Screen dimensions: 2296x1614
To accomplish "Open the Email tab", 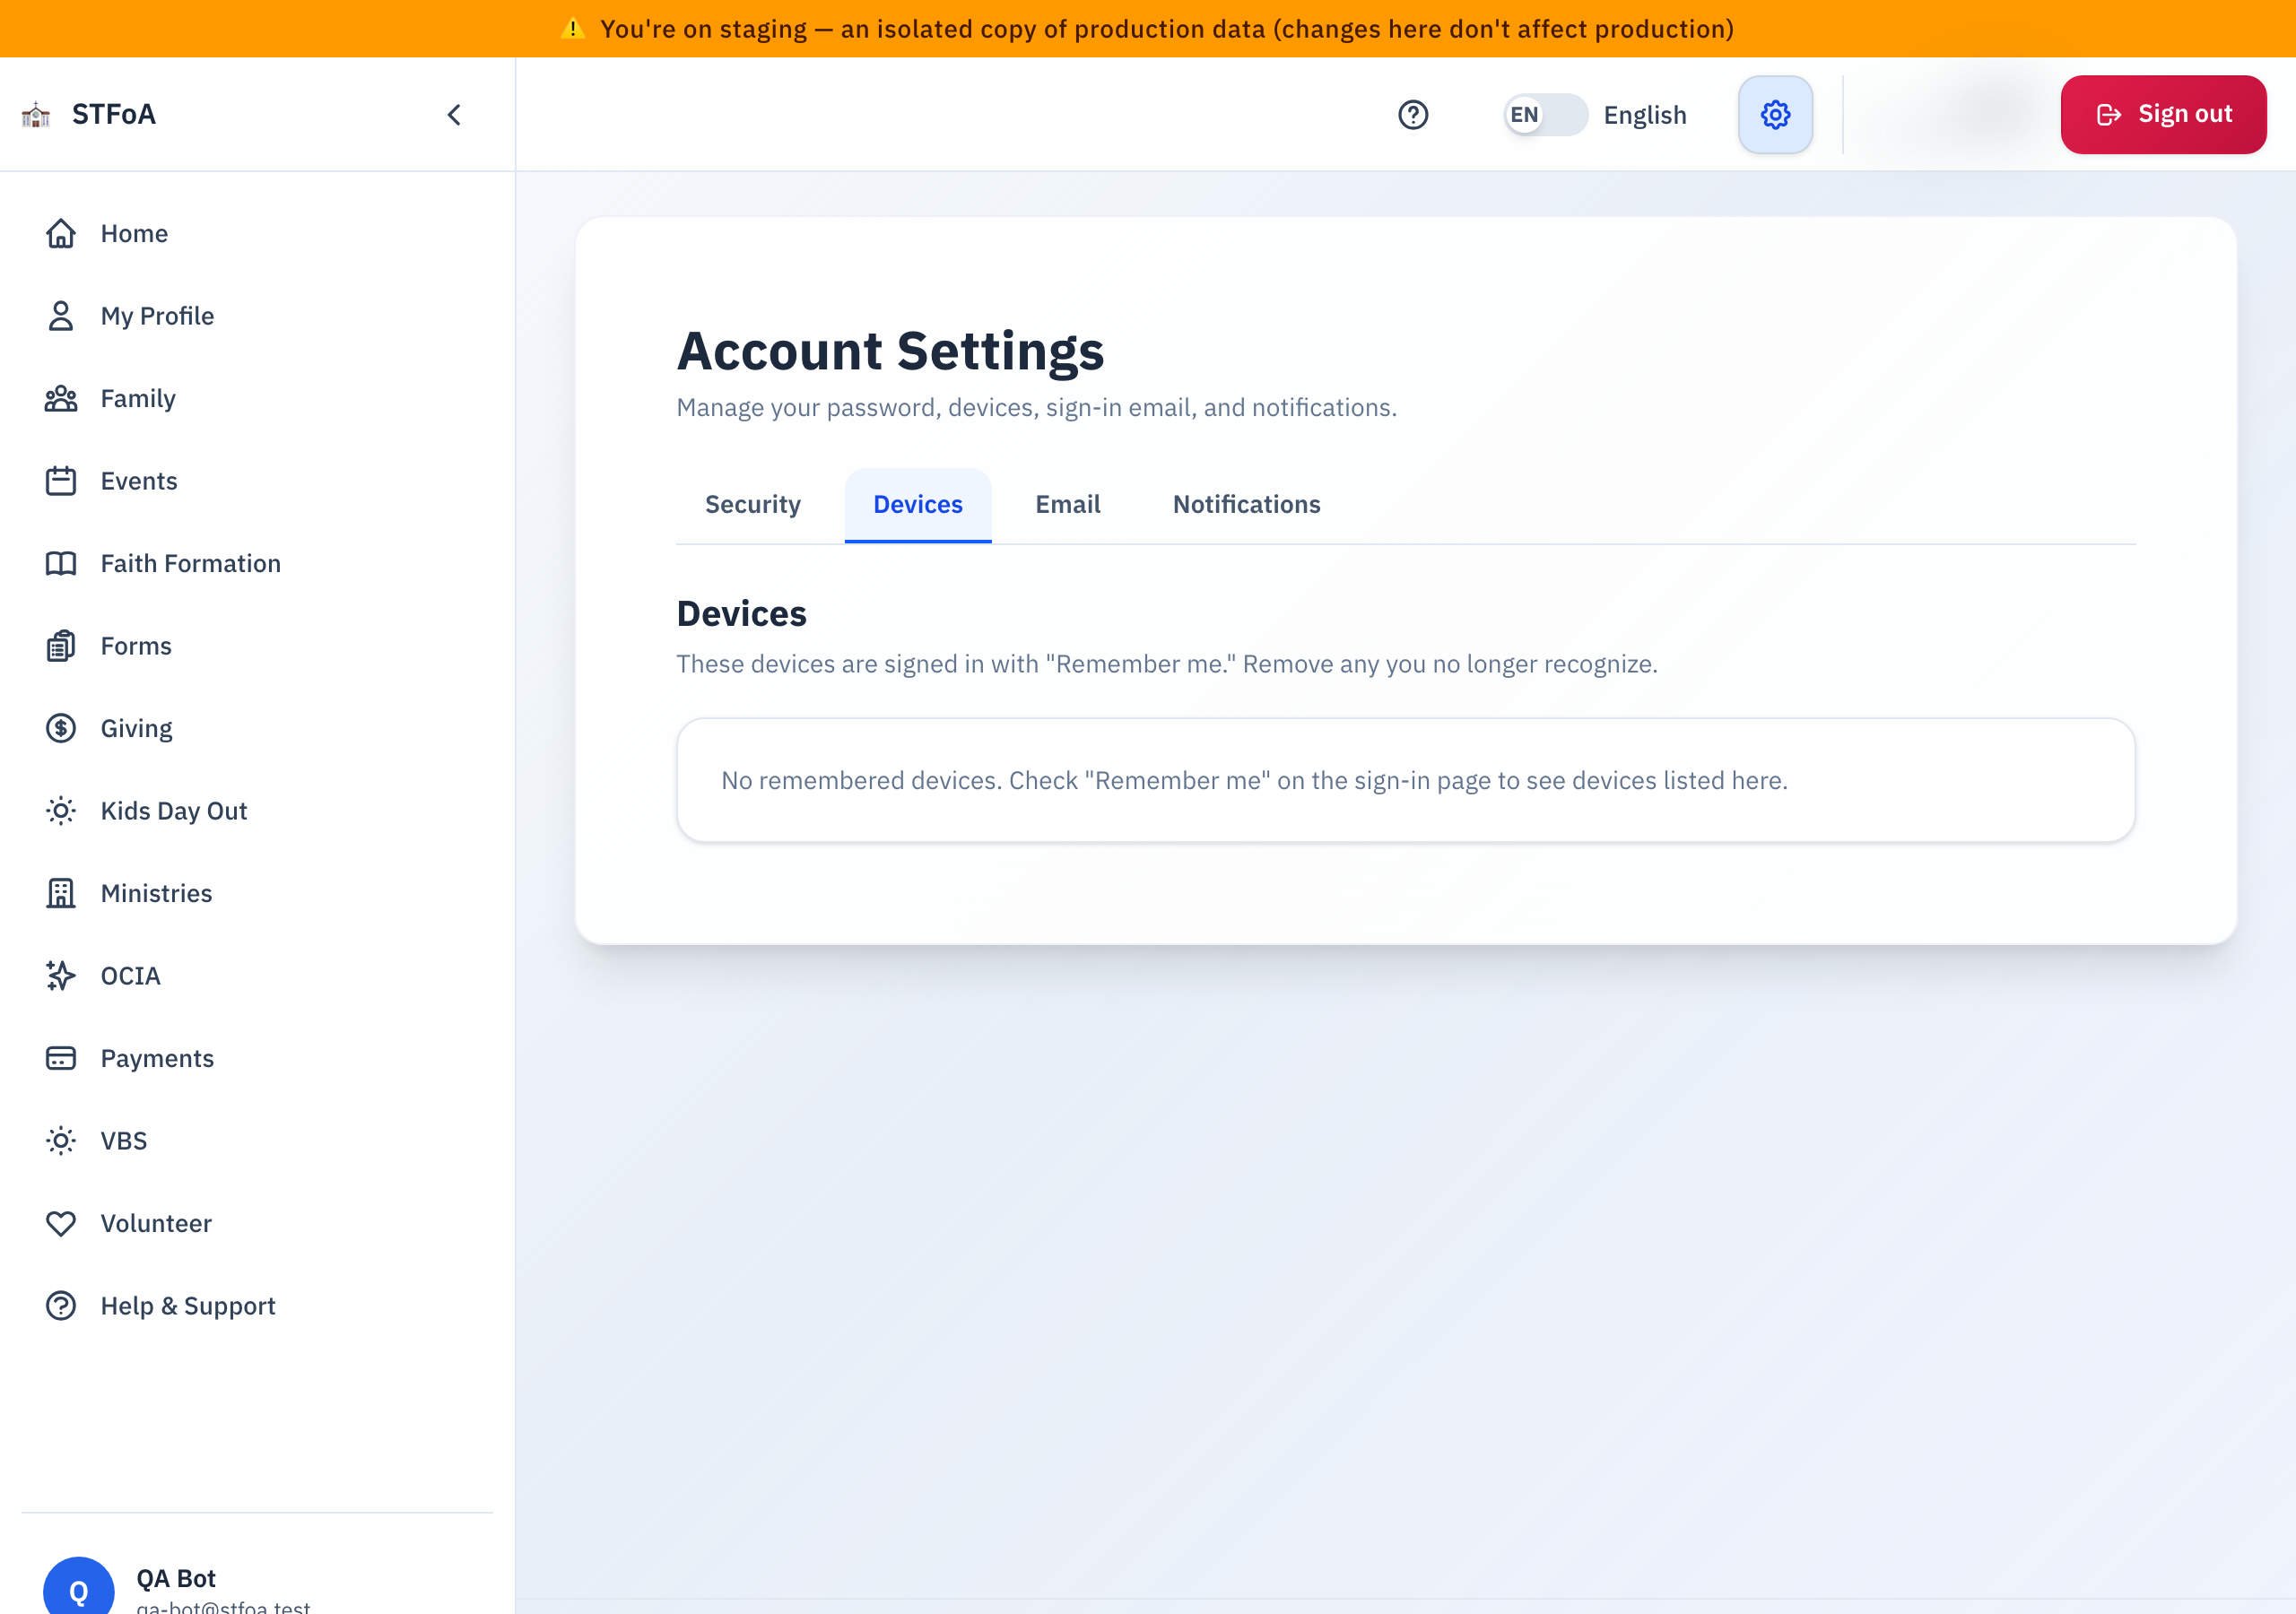I will tap(1067, 505).
